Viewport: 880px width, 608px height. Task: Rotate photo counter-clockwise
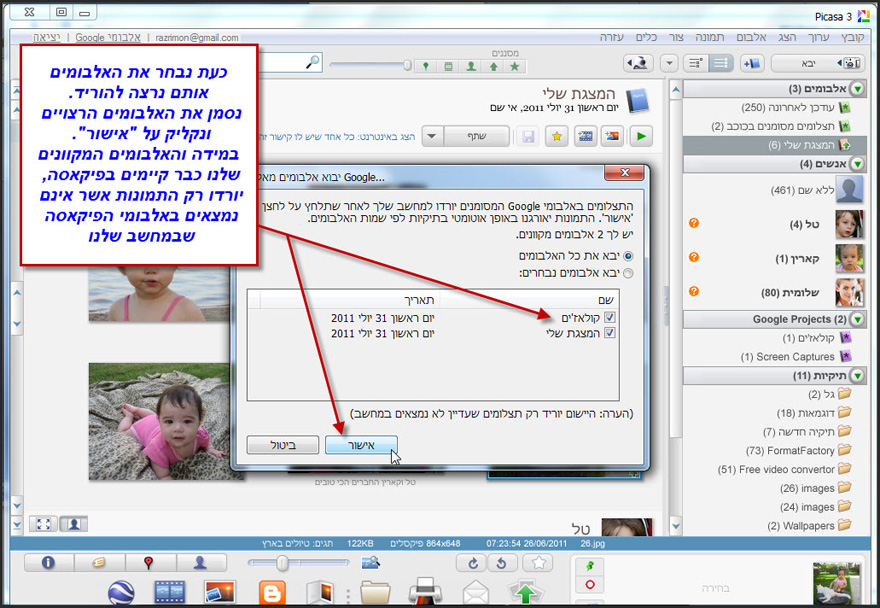click(502, 563)
